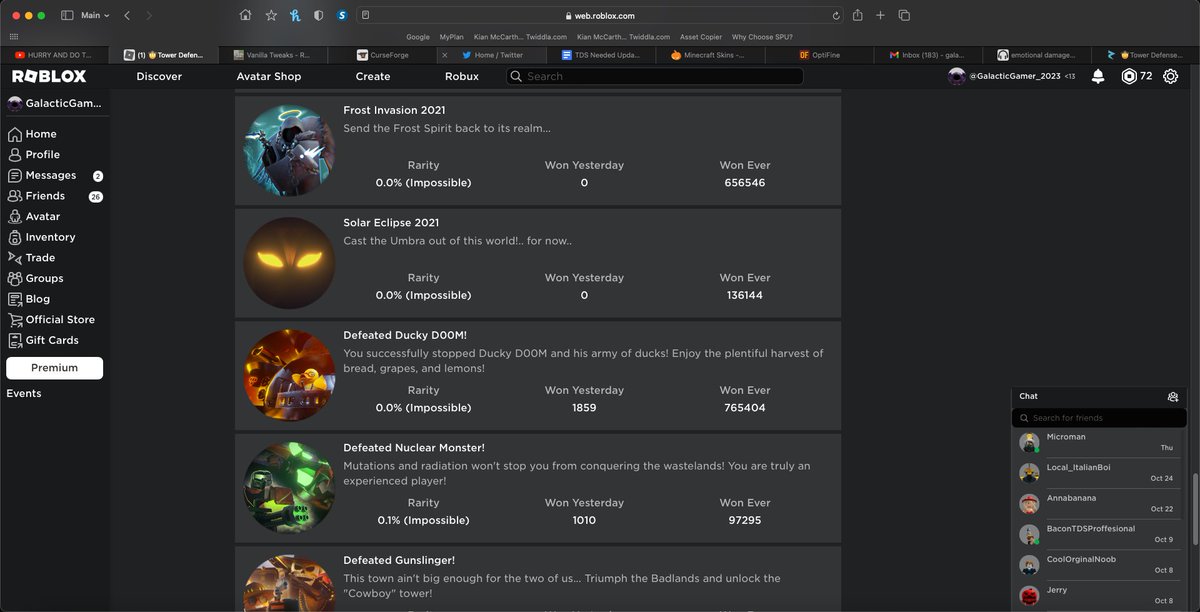The width and height of the screenshot is (1200, 612).
Task: Open a new tab with plus icon
Action: coord(880,15)
